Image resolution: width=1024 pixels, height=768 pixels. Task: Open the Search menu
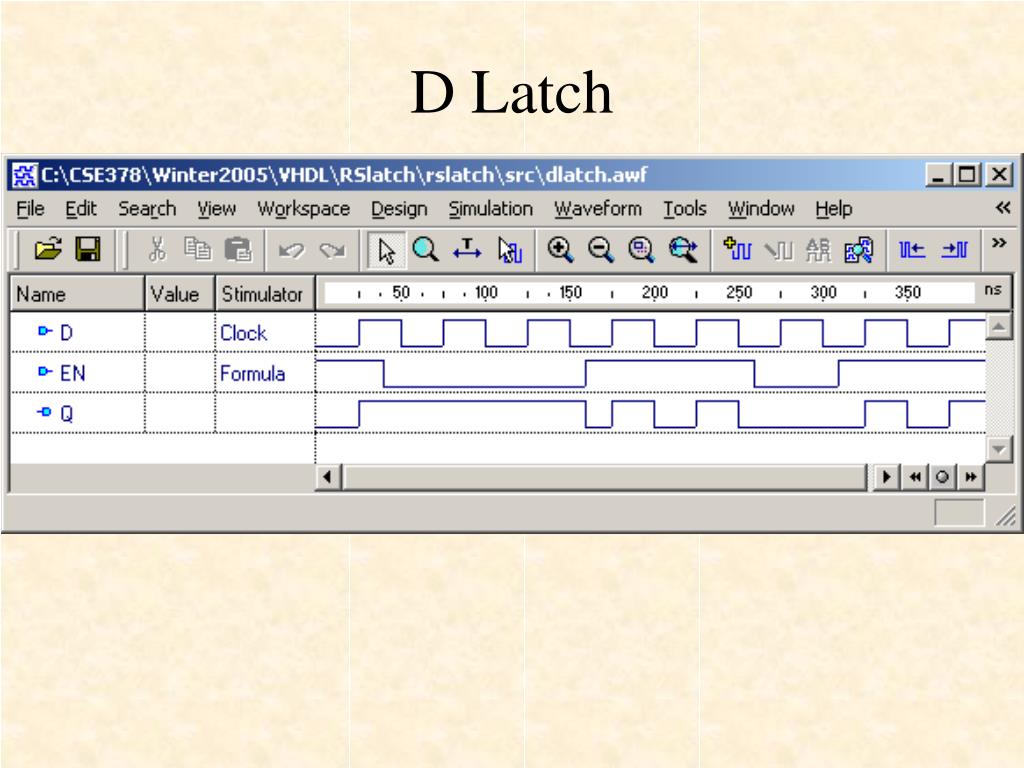point(147,209)
